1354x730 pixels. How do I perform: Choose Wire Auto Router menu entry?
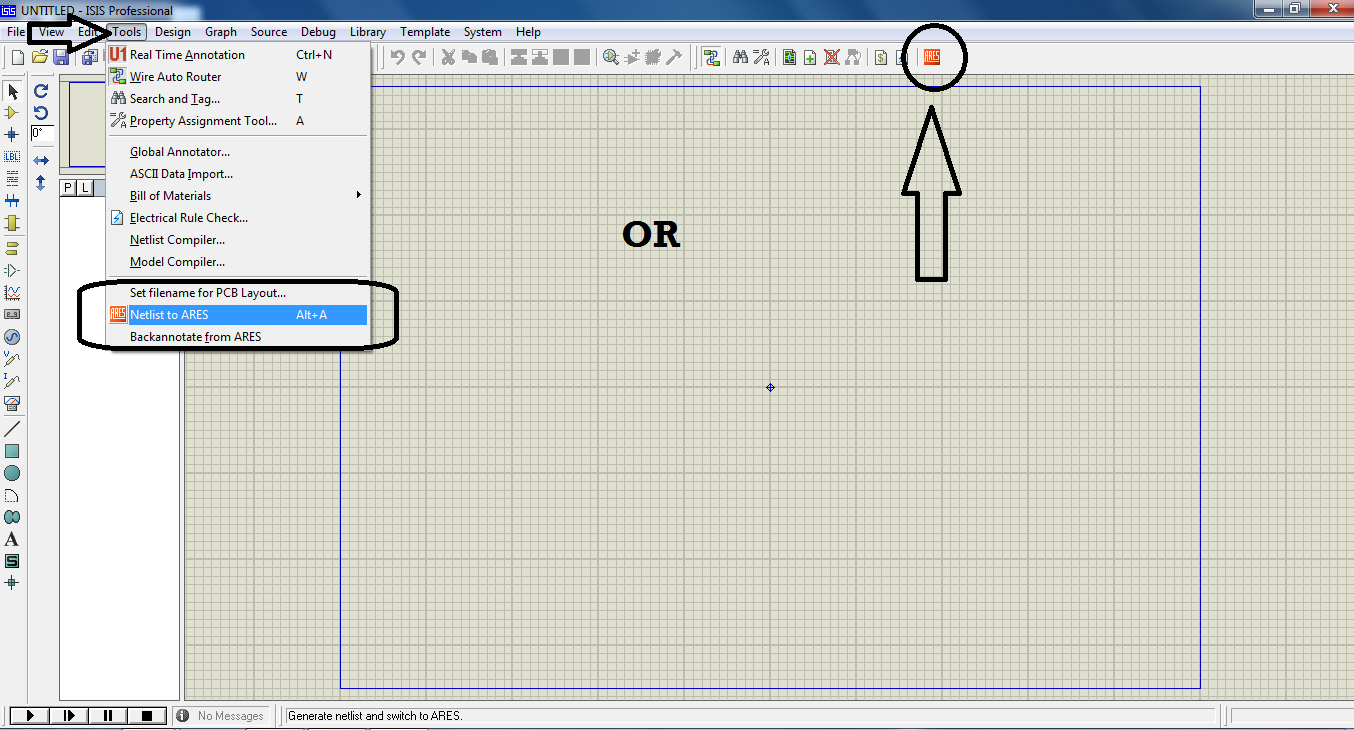click(x=238, y=77)
